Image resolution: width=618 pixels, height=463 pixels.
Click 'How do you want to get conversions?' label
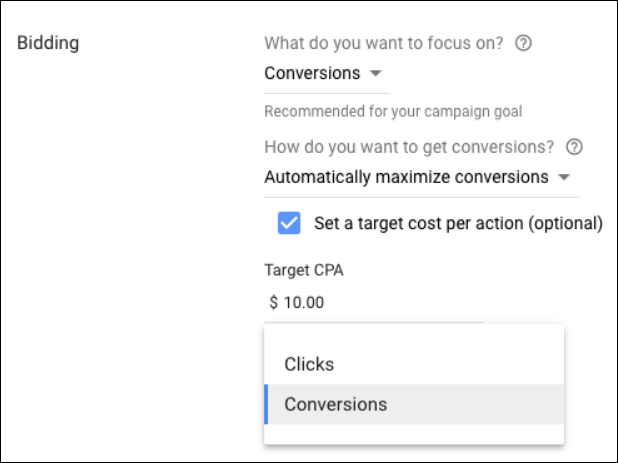tap(409, 147)
